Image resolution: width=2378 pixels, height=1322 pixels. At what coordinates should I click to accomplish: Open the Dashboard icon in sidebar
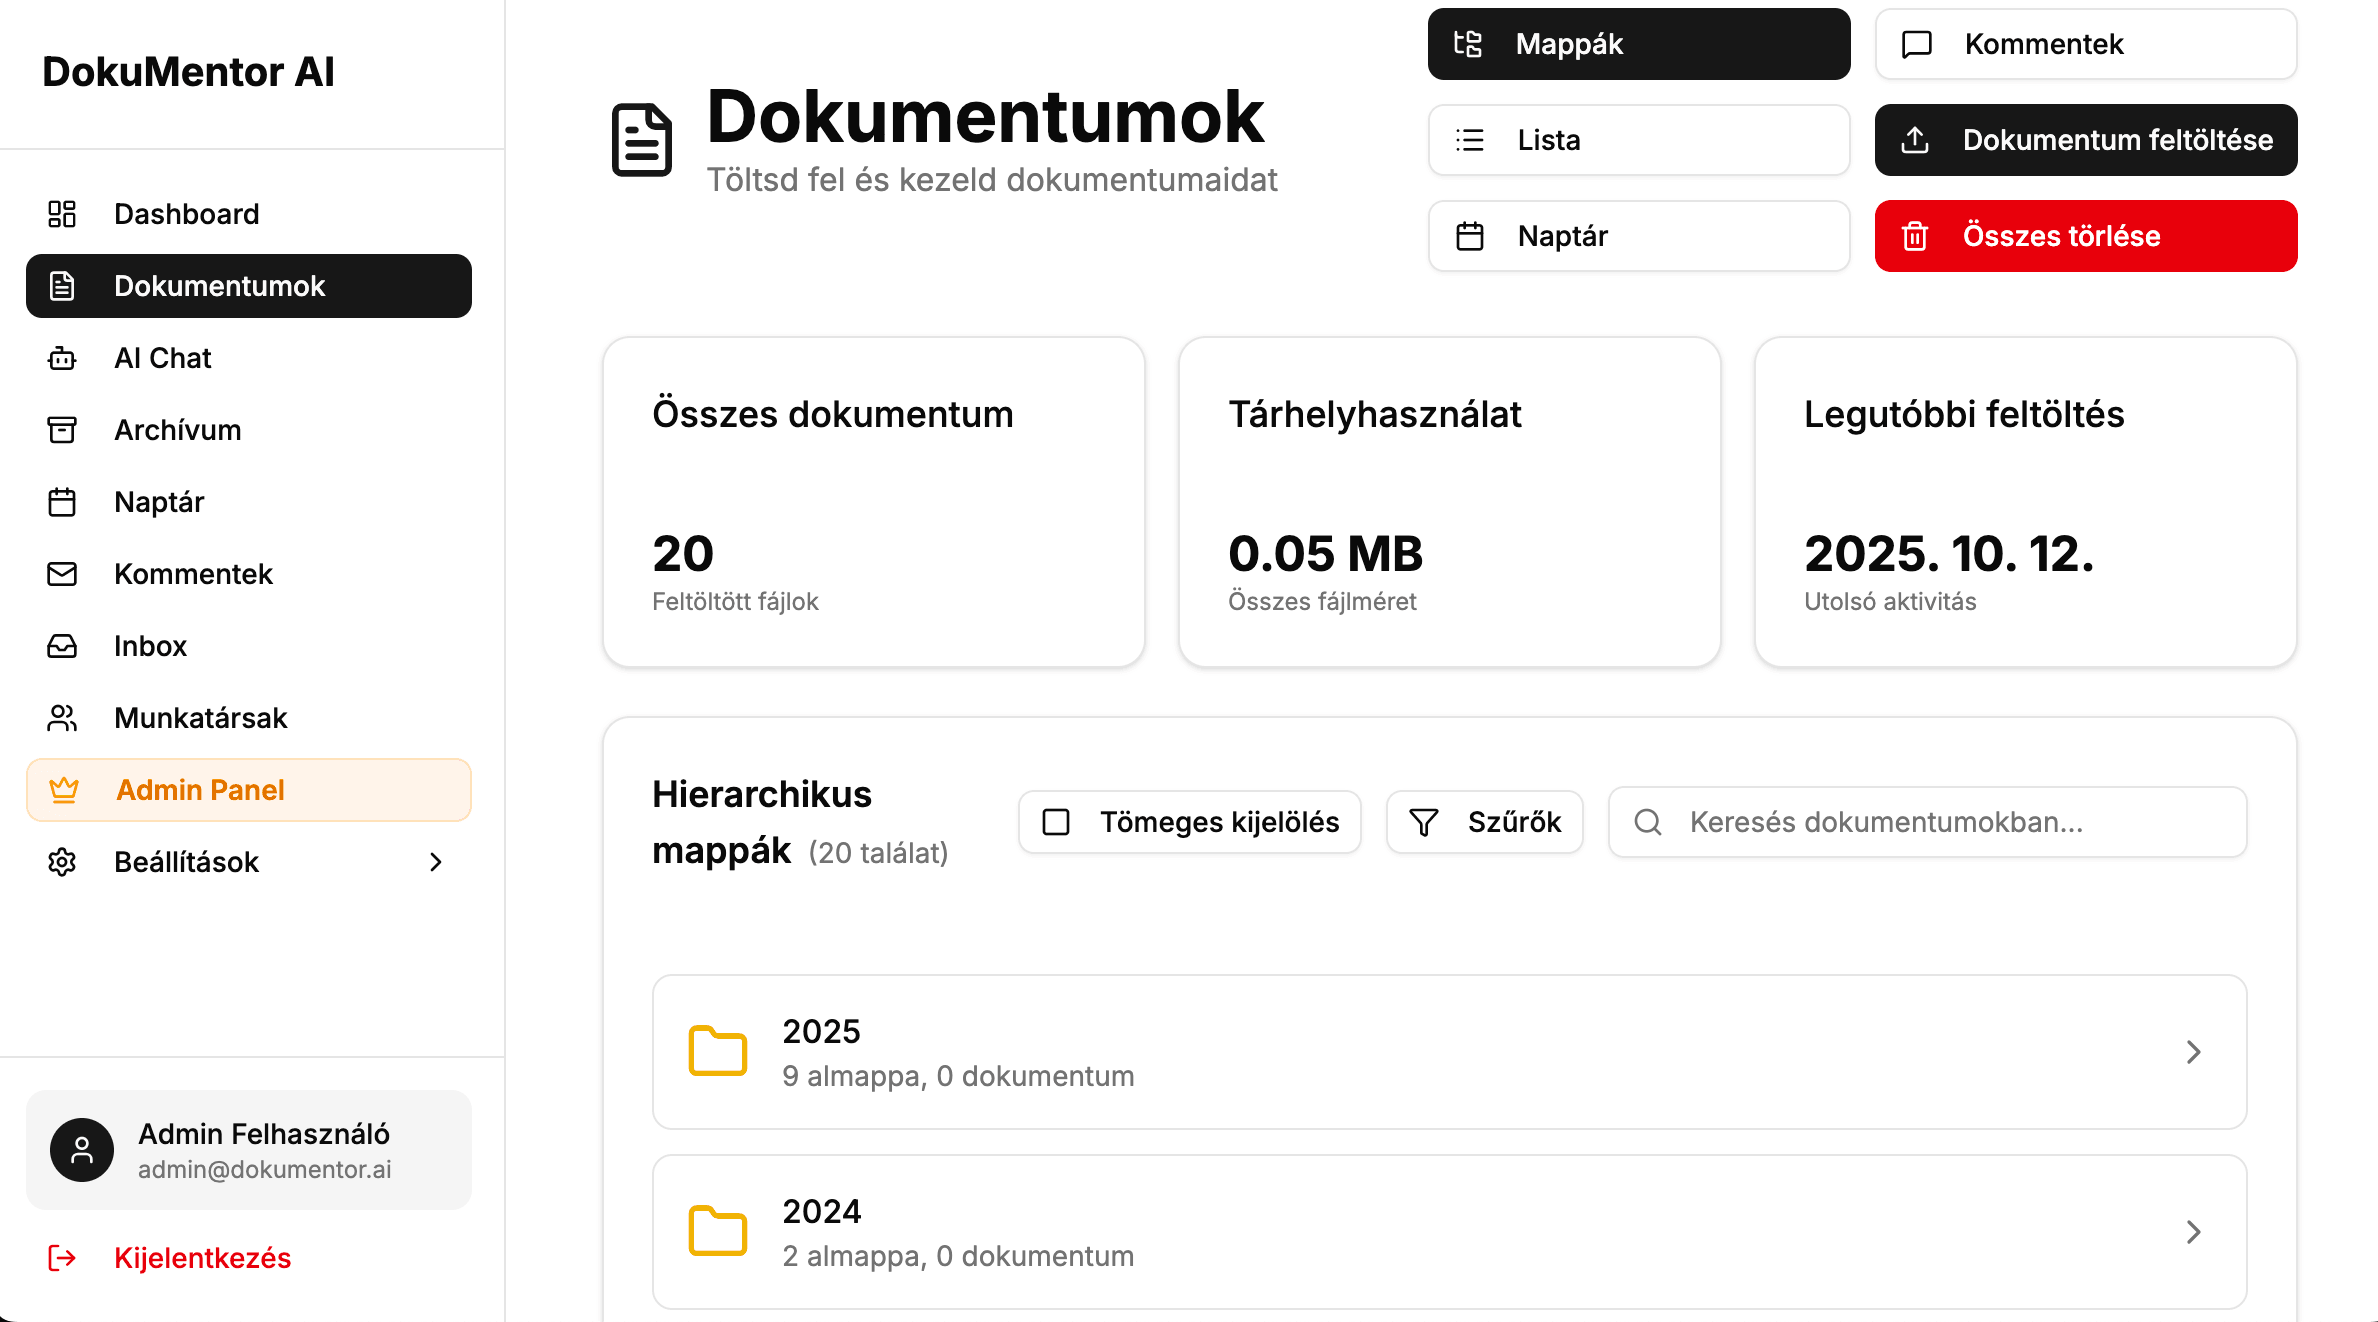coord(62,214)
